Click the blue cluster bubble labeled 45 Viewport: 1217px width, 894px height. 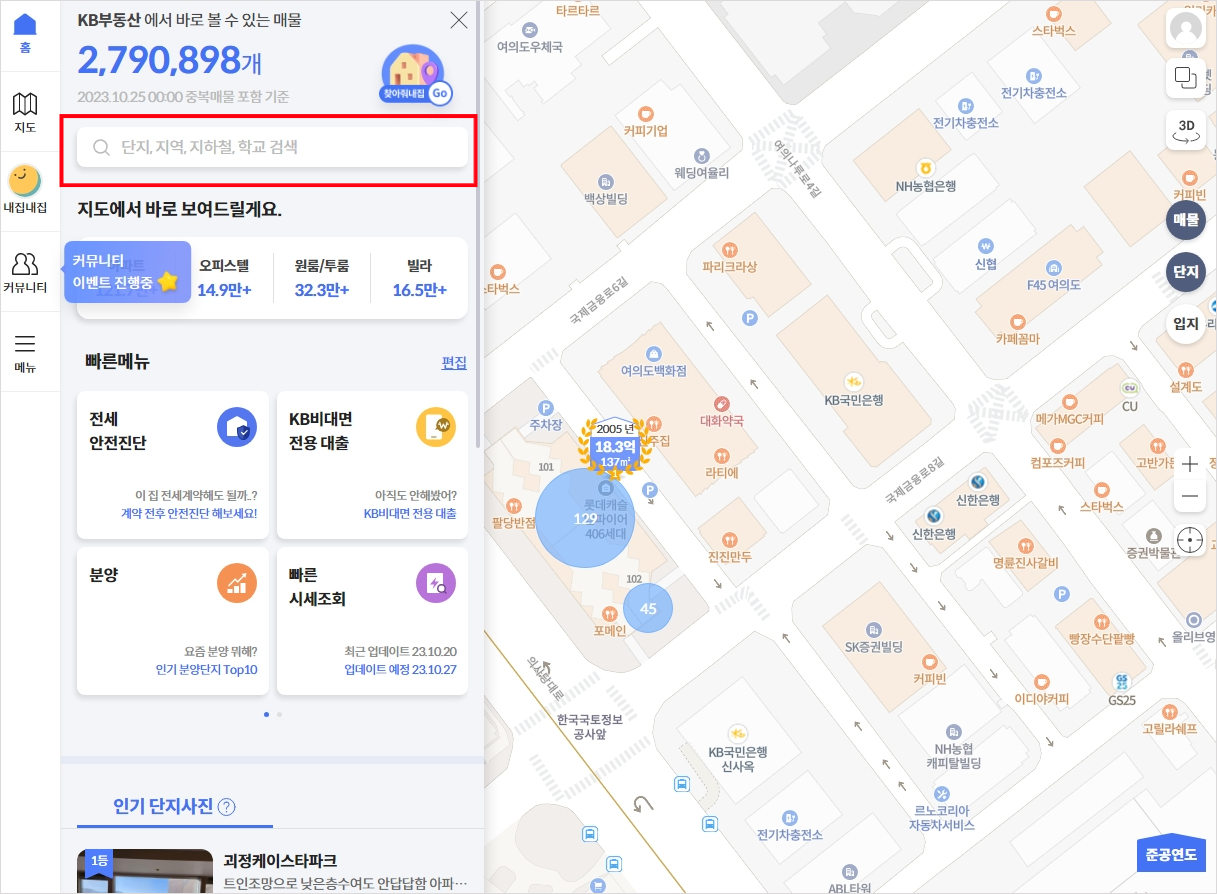(x=648, y=608)
